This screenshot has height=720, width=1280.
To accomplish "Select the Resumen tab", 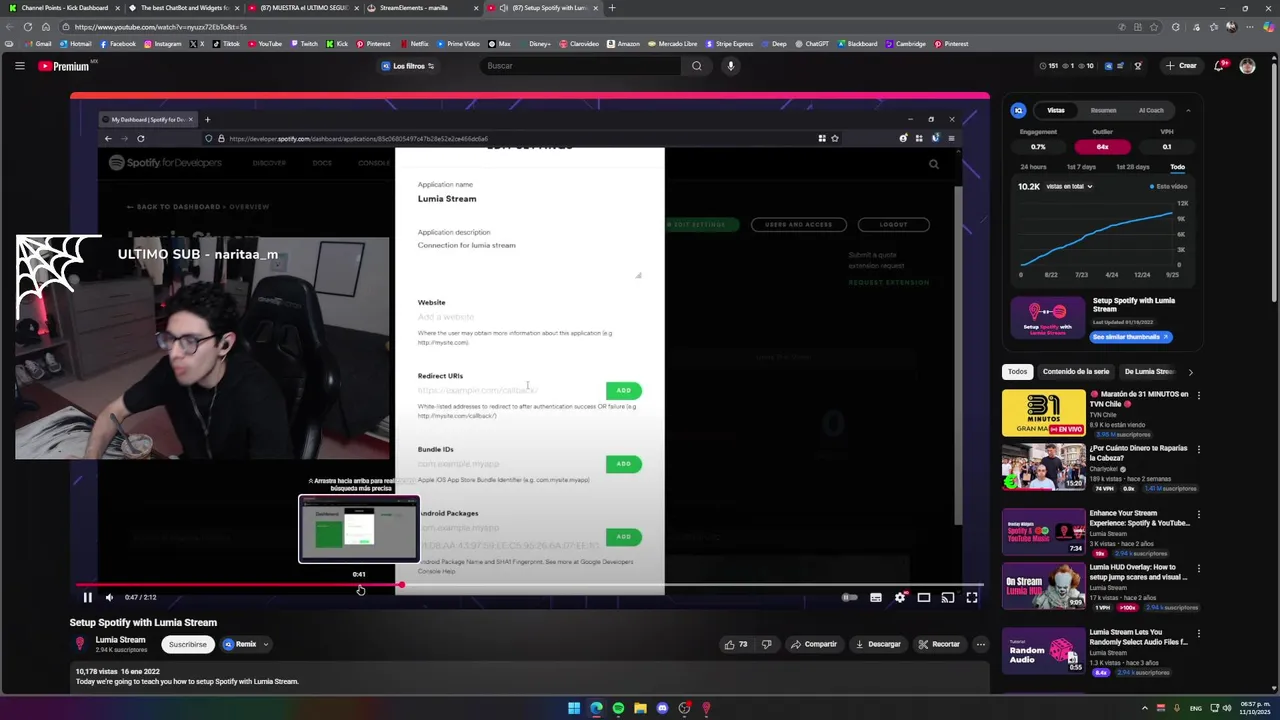I will pos(1103,110).
